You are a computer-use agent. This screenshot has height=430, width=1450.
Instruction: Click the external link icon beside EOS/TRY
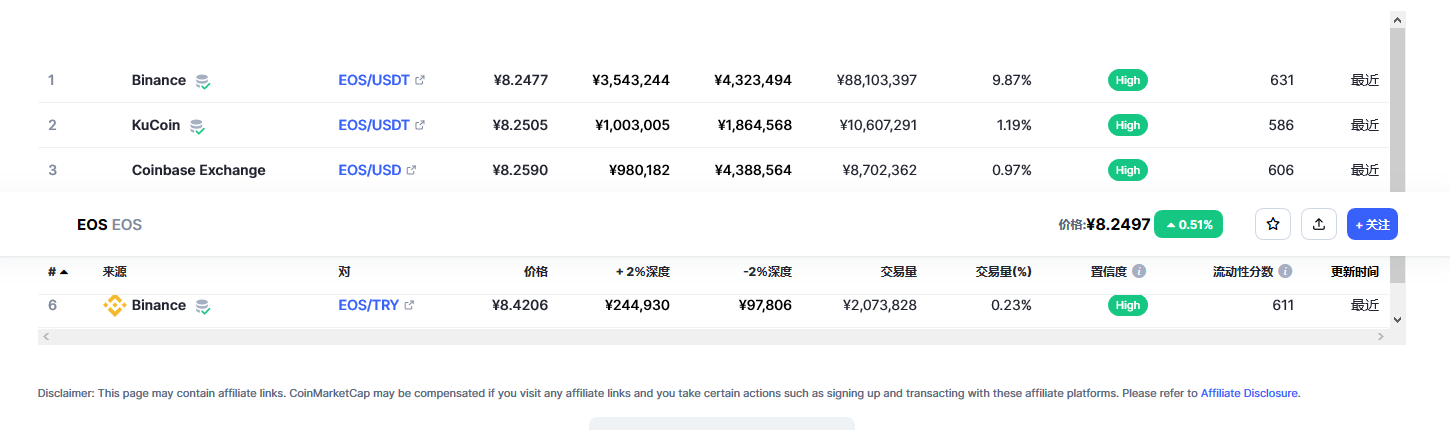(409, 305)
